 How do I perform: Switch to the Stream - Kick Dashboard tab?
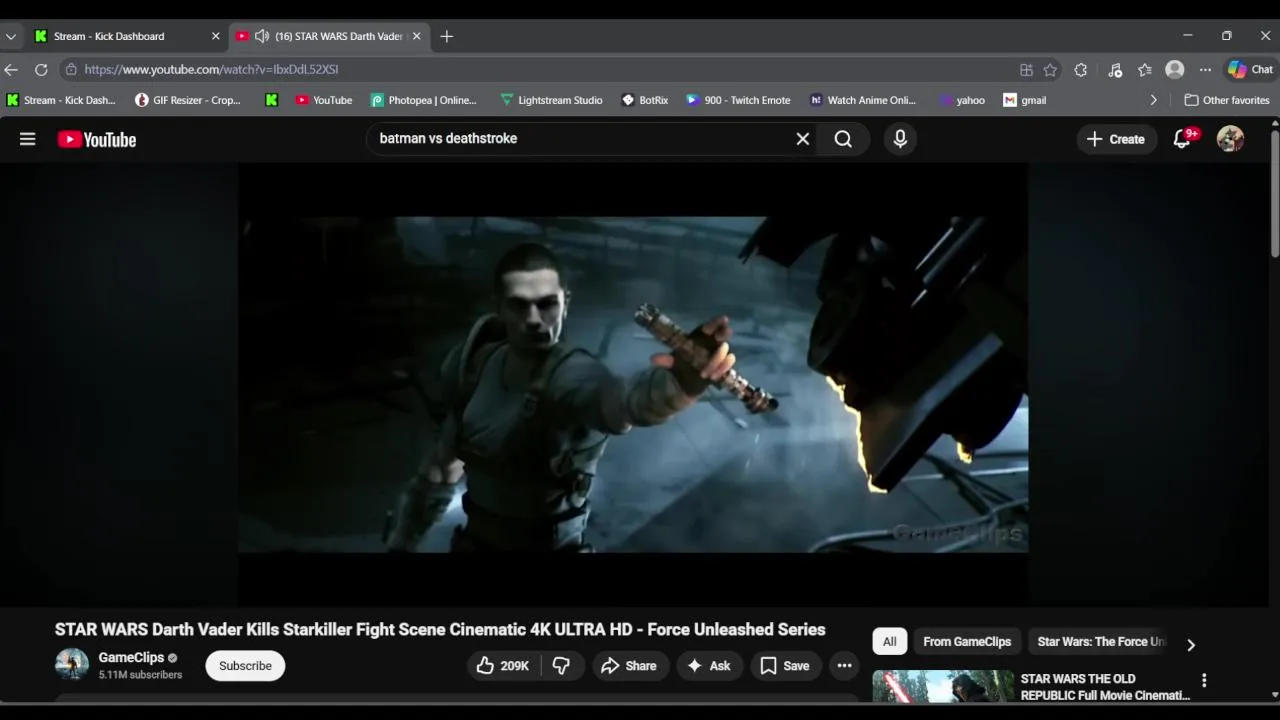pyautogui.click(x=109, y=36)
